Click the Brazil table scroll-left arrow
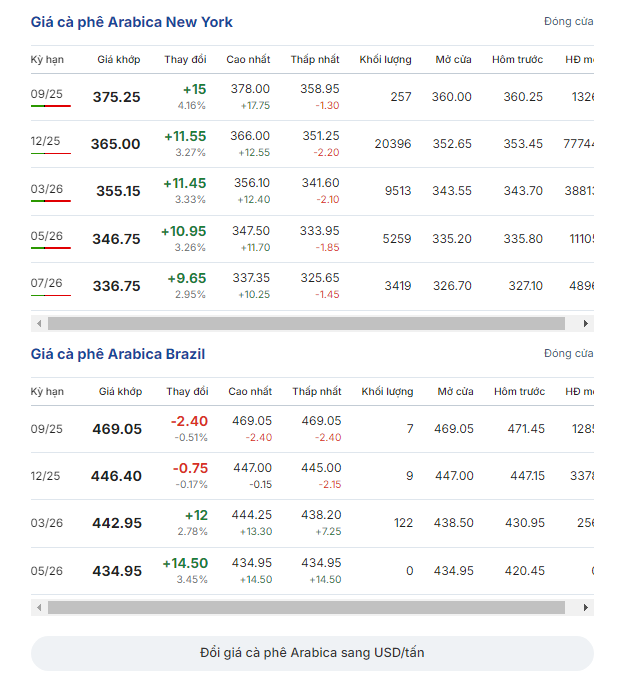 point(39,607)
